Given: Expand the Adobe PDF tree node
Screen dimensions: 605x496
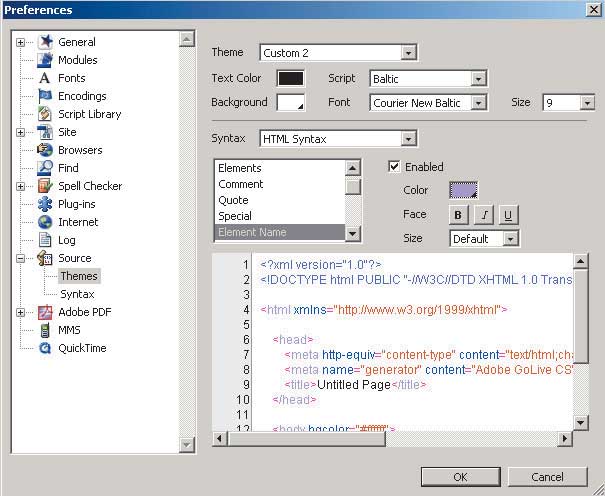Looking at the screenshot, I should click(x=20, y=312).
